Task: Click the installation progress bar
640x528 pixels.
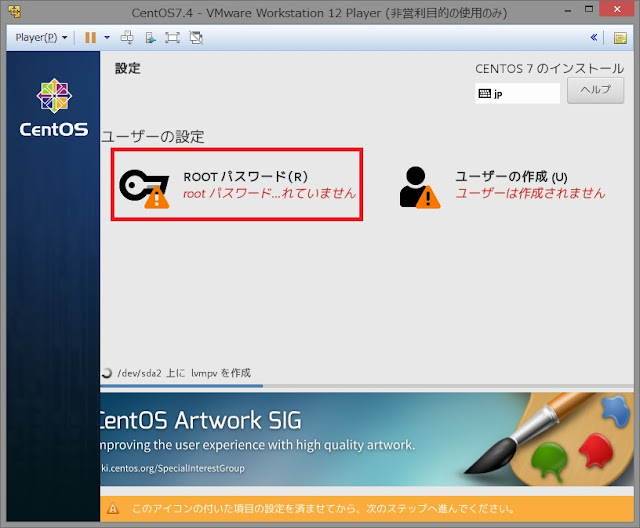Action: (367, 386)
